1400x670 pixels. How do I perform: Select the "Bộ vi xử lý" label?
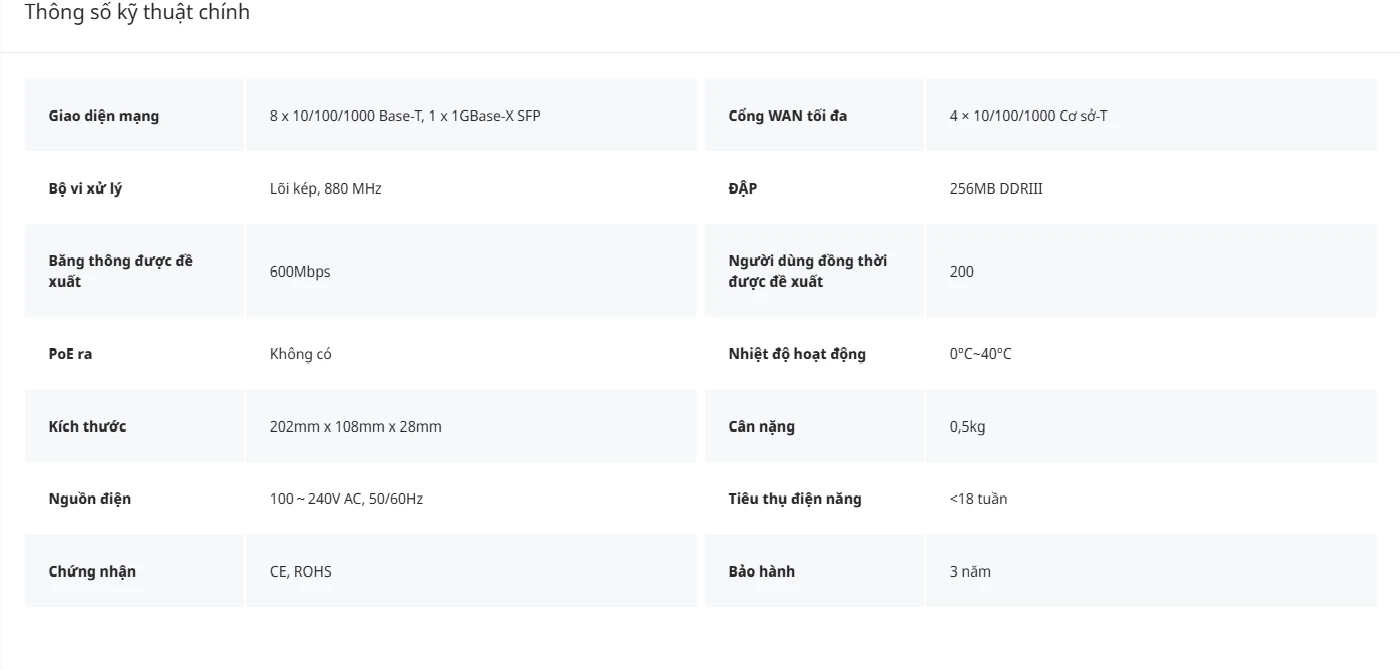[x=85, y=189]
